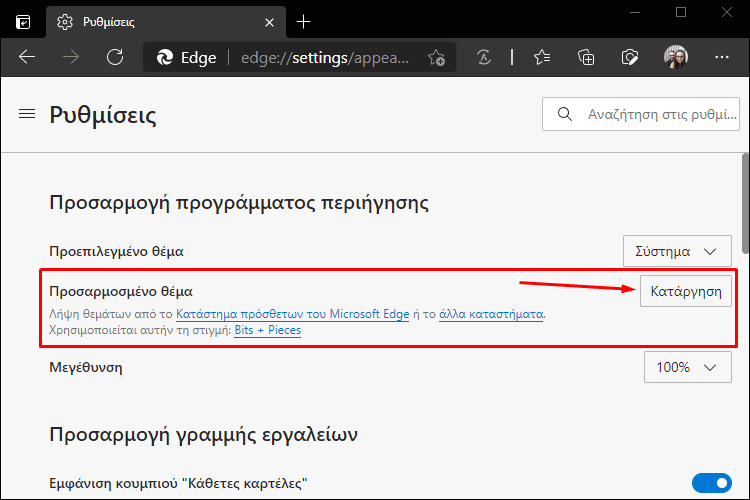Viewport: 750px width, 500px height.
Task: Click the Κατάργηση button
Action: pyautogui.click(x=685, y=291)
